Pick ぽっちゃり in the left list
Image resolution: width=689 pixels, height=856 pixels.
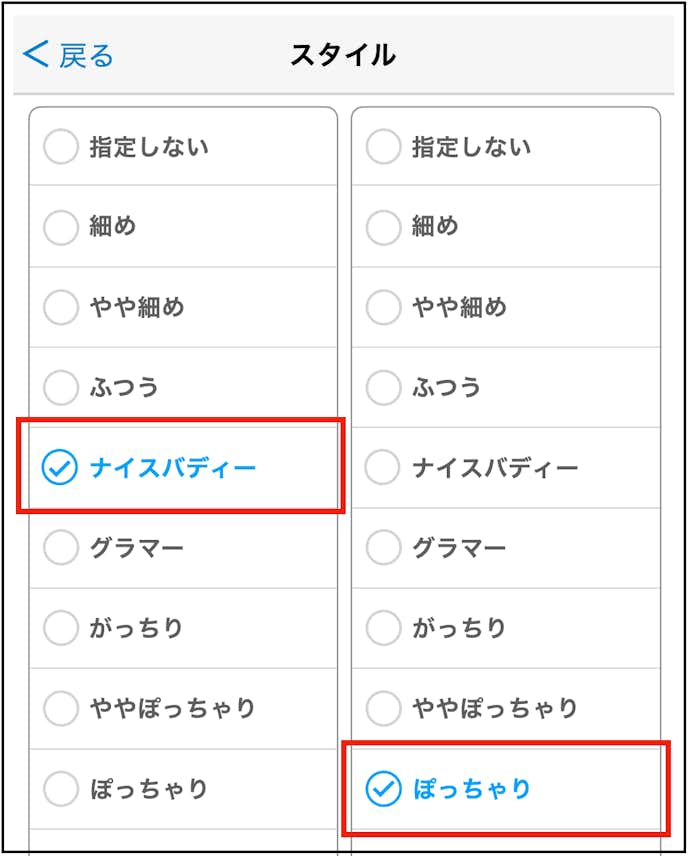[x=61, y=789]
